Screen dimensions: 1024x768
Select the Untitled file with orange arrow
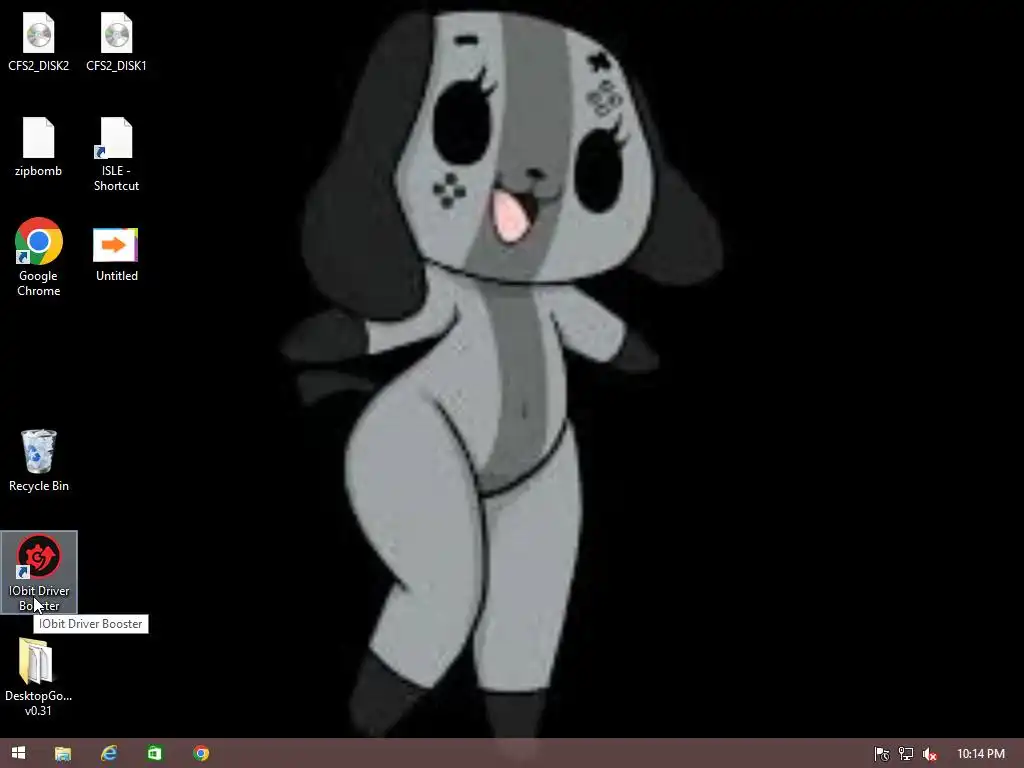116,245
